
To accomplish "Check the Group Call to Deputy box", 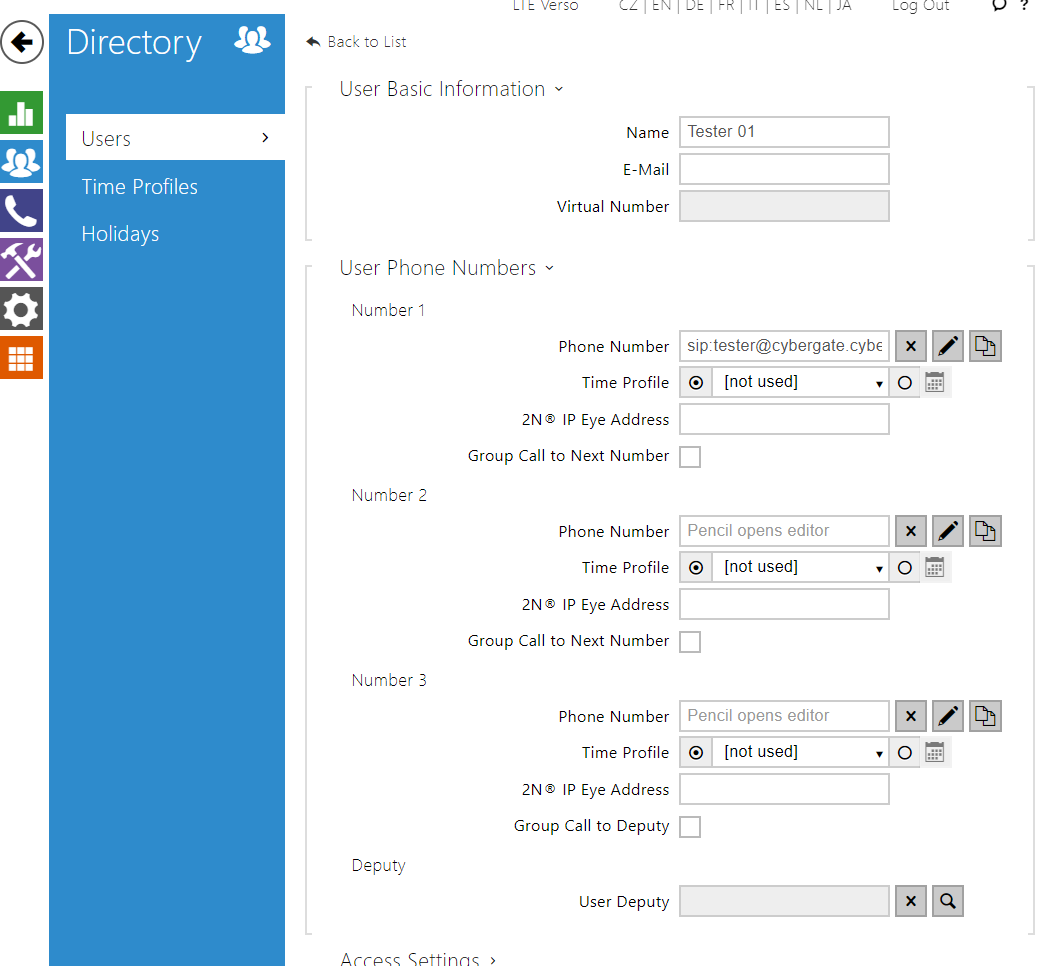I will 690,827.
